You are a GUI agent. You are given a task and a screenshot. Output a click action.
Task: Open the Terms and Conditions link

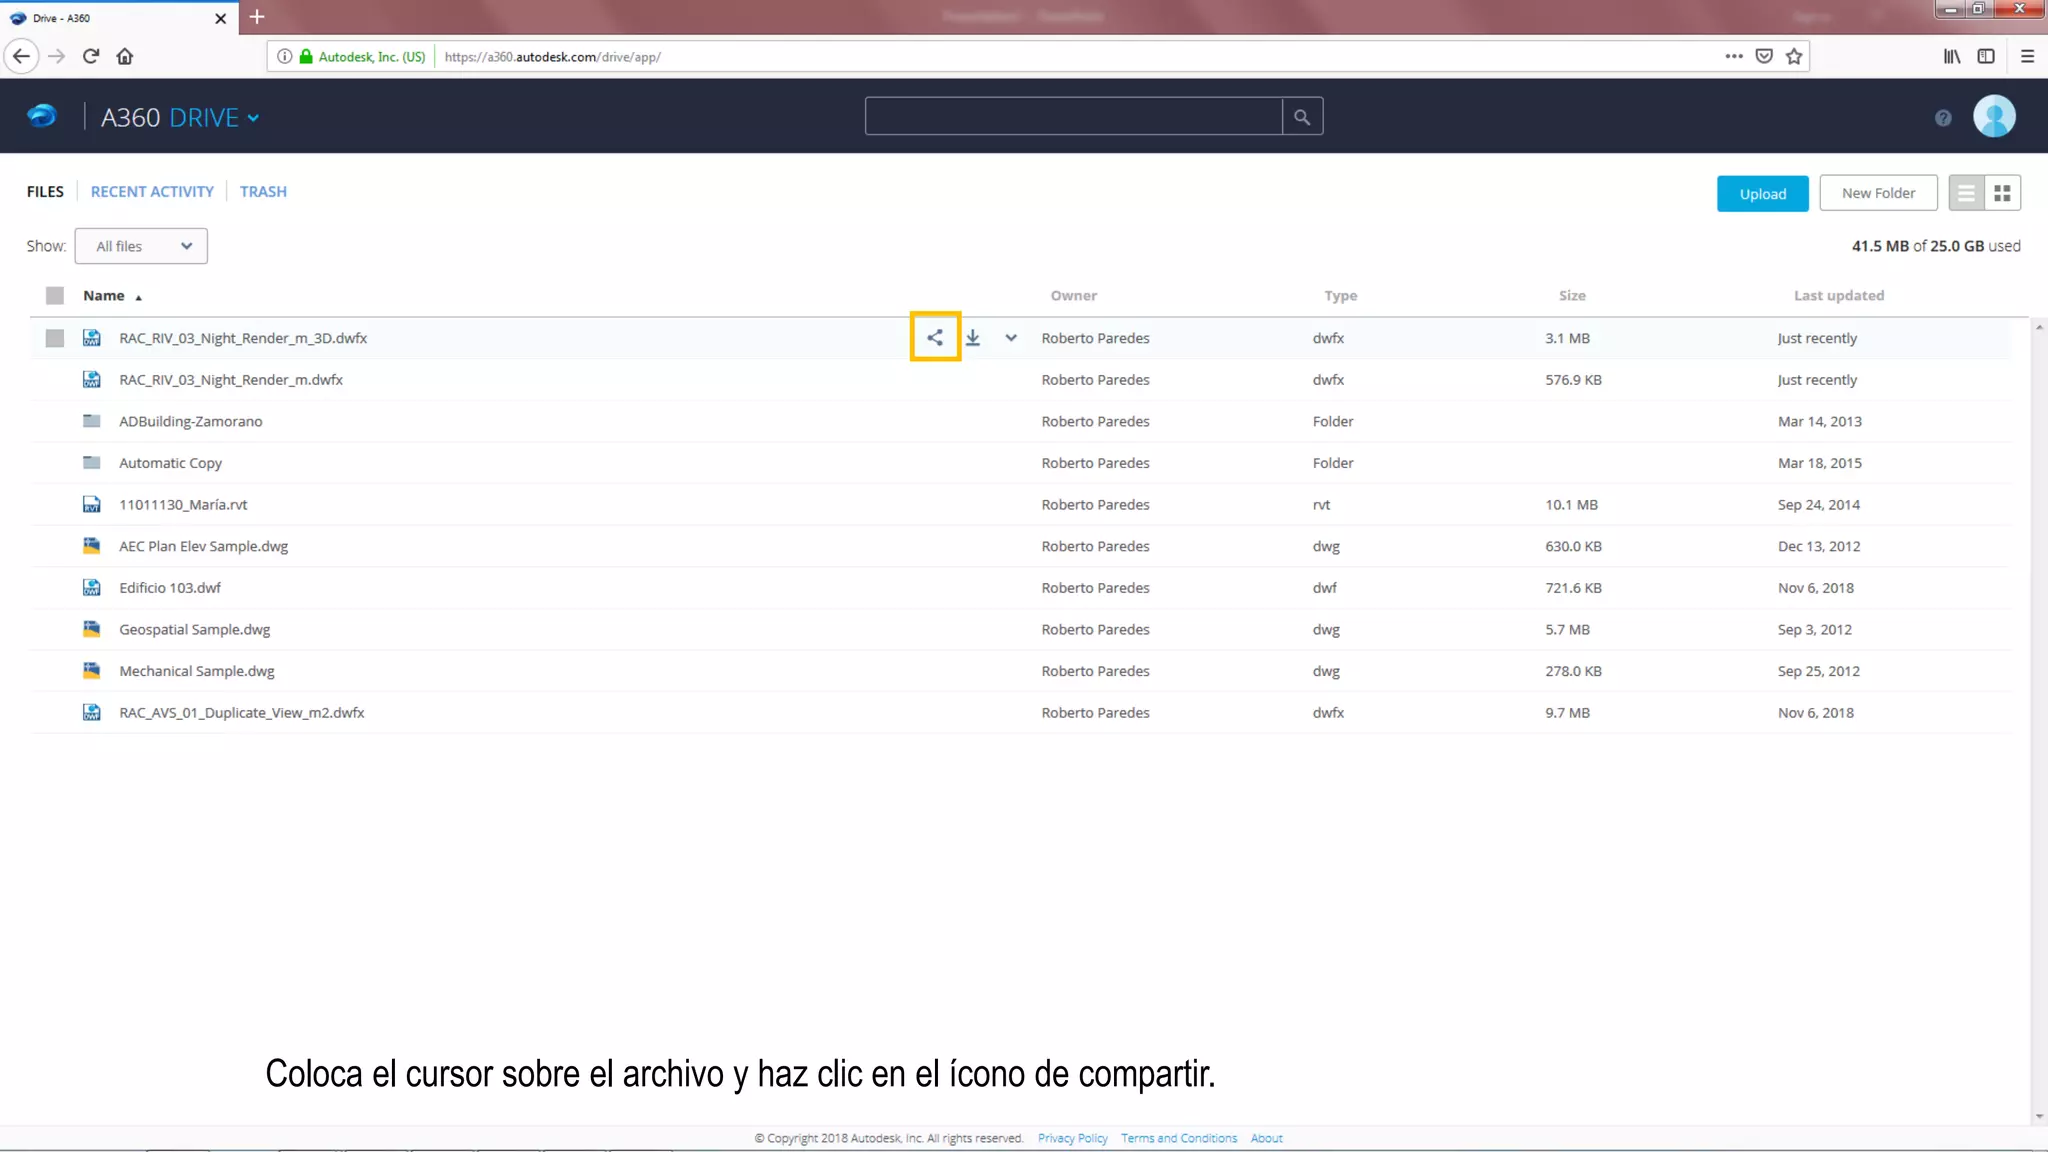pos(1178,1138)
